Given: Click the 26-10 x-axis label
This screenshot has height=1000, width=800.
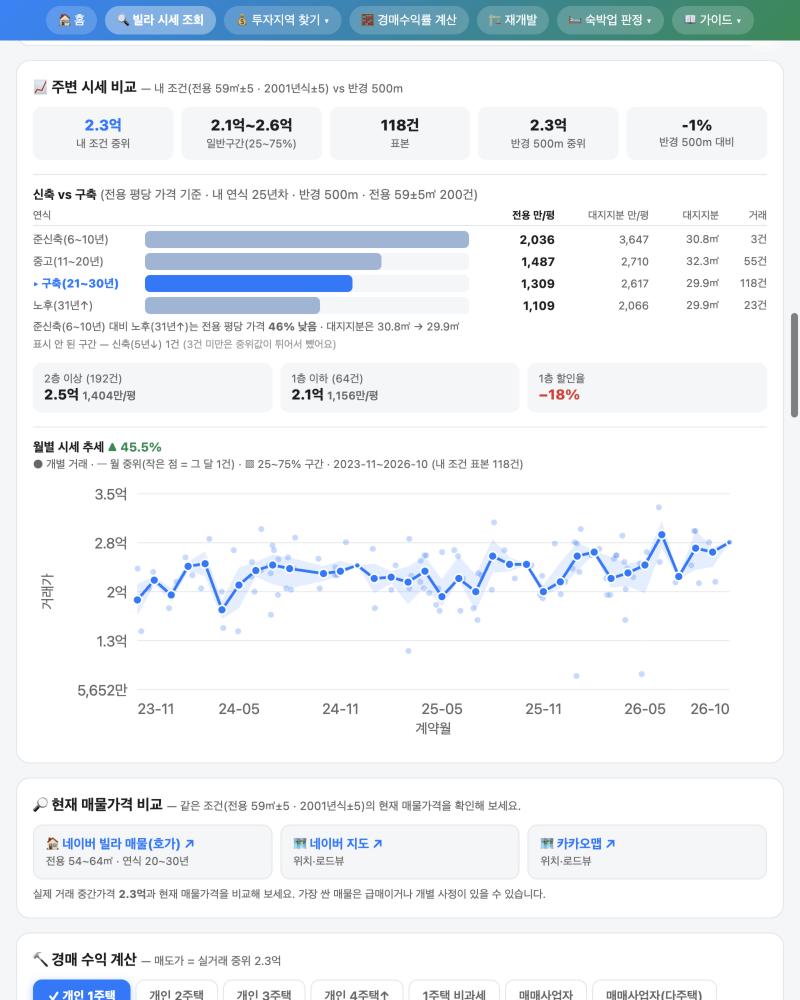Looking at the screenshot, I should pyautogui.click(x=709, y=709).
